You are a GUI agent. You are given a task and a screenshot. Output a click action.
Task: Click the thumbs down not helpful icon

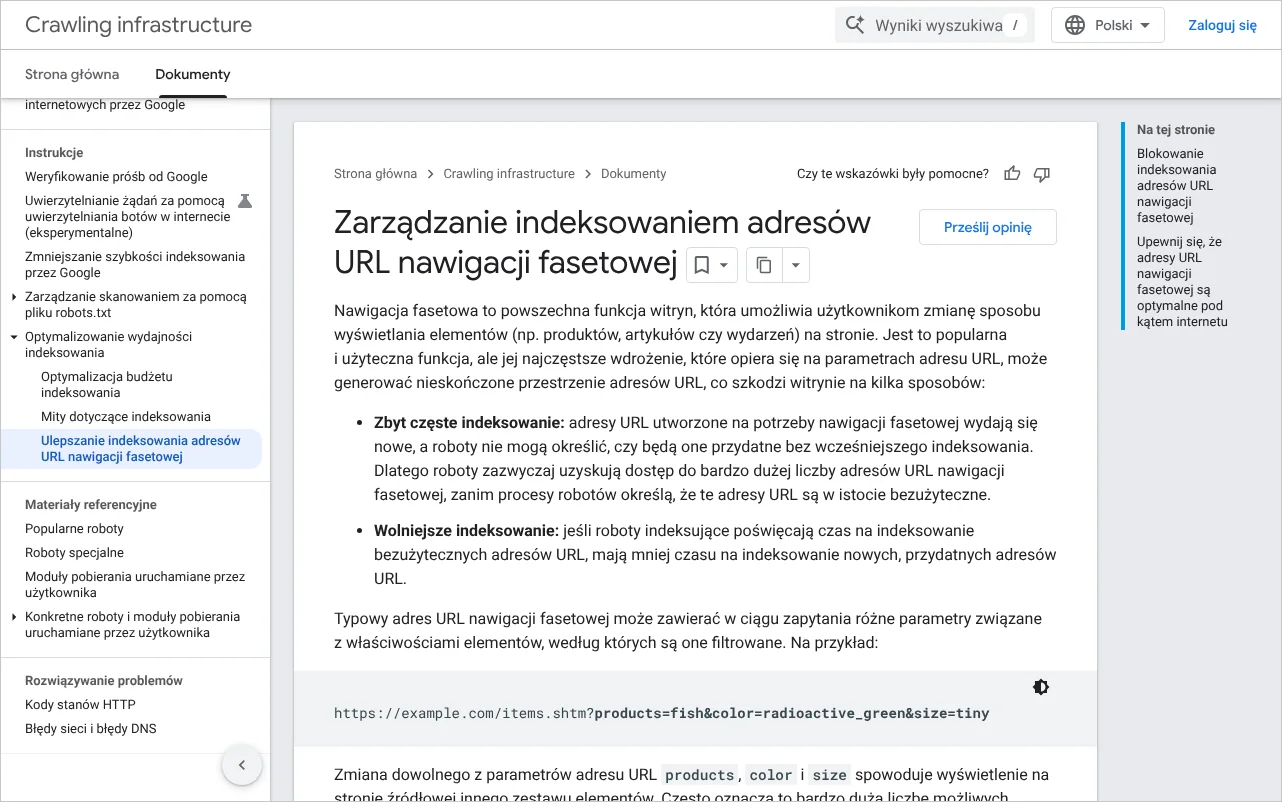1042,174
